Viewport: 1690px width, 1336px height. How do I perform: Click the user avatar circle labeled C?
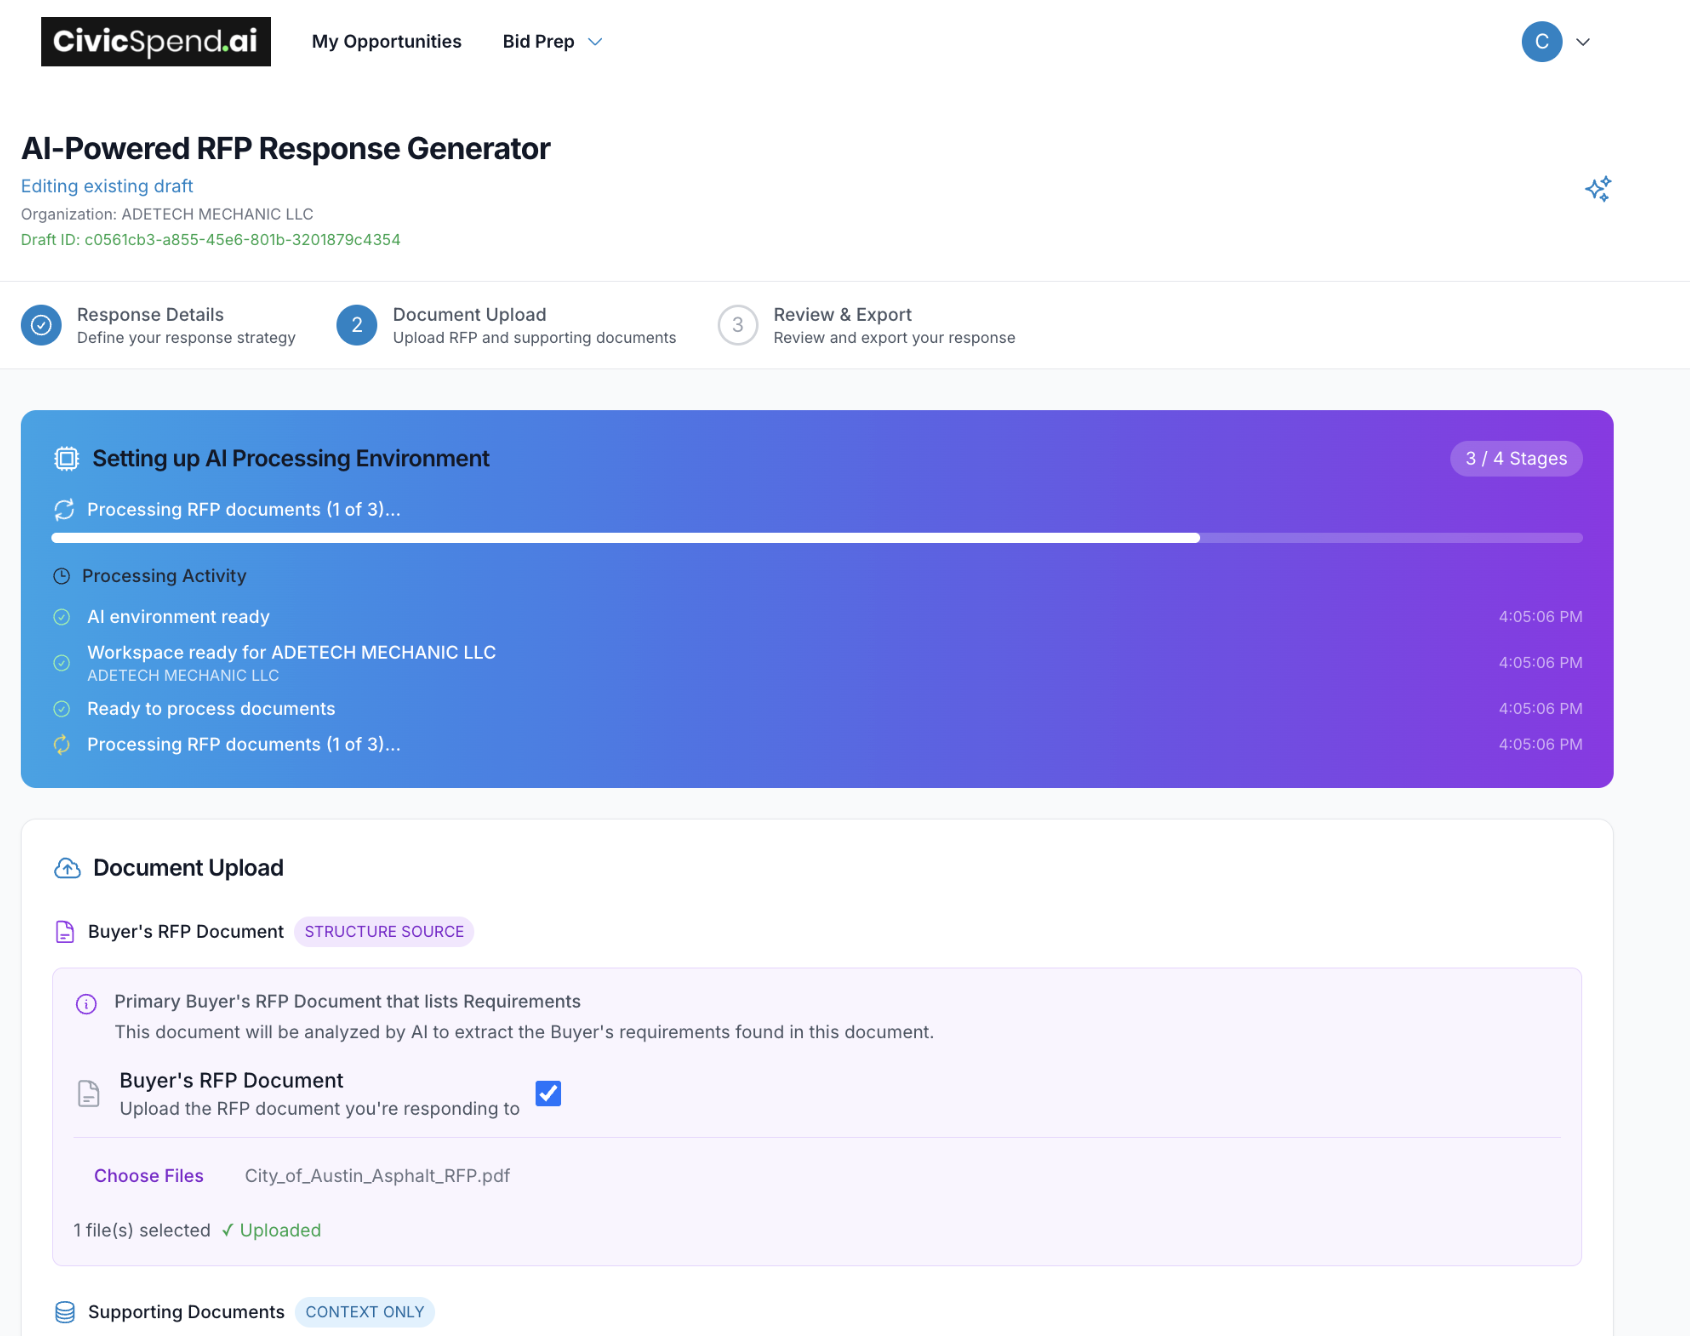point(1541,42)
